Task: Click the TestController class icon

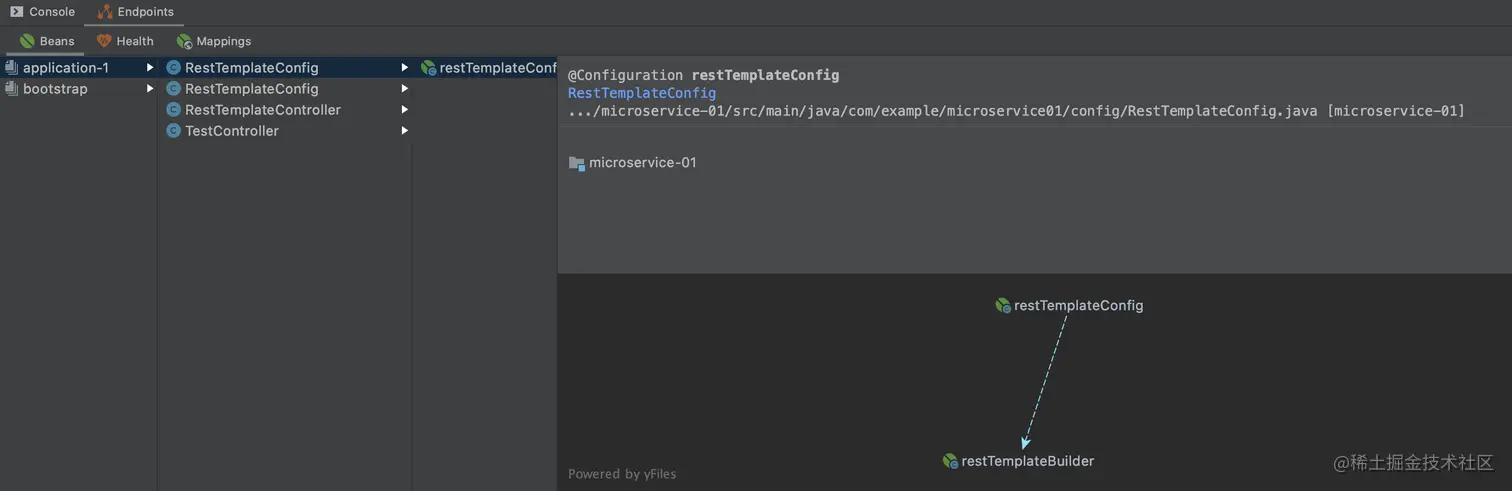Action: [174, 131]
